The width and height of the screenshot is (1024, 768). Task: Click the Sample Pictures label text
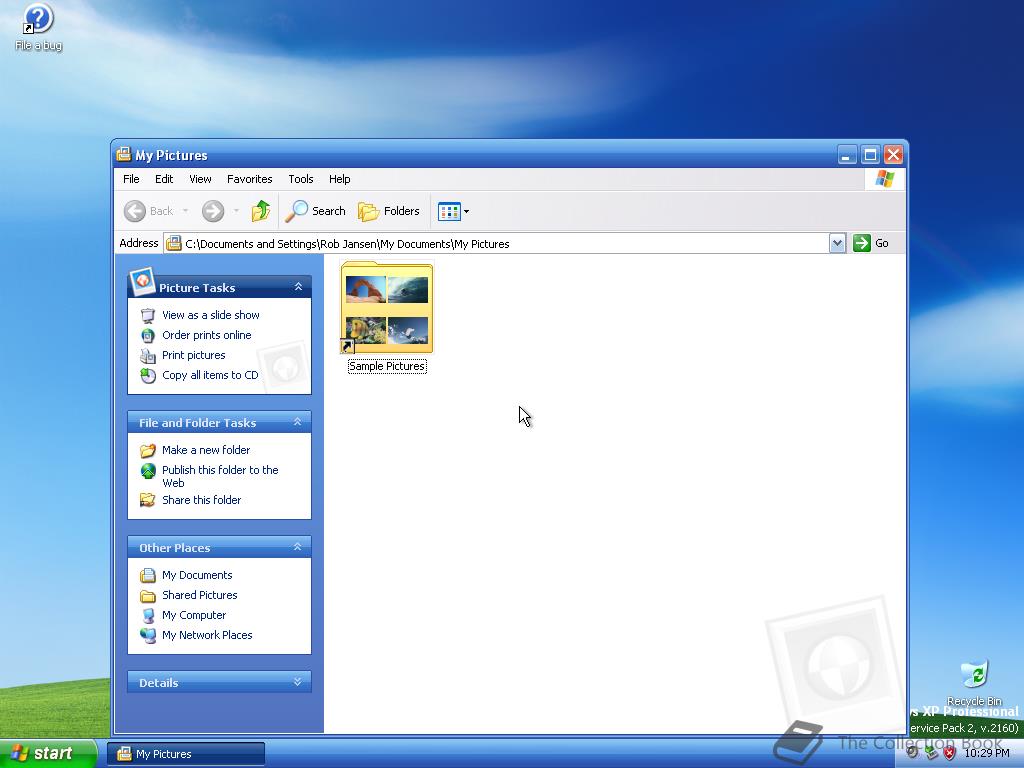pyautogui.click(x=387, y=366)
